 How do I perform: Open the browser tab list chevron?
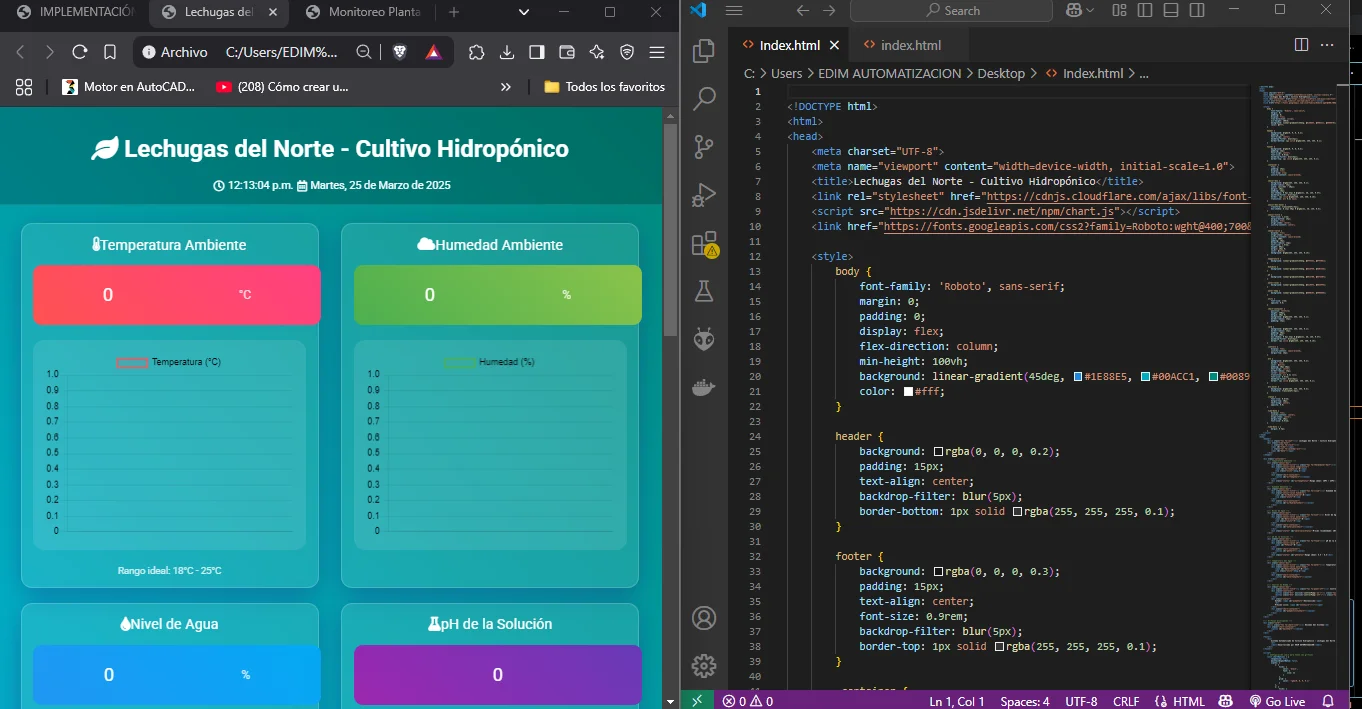tap(523, 14)
